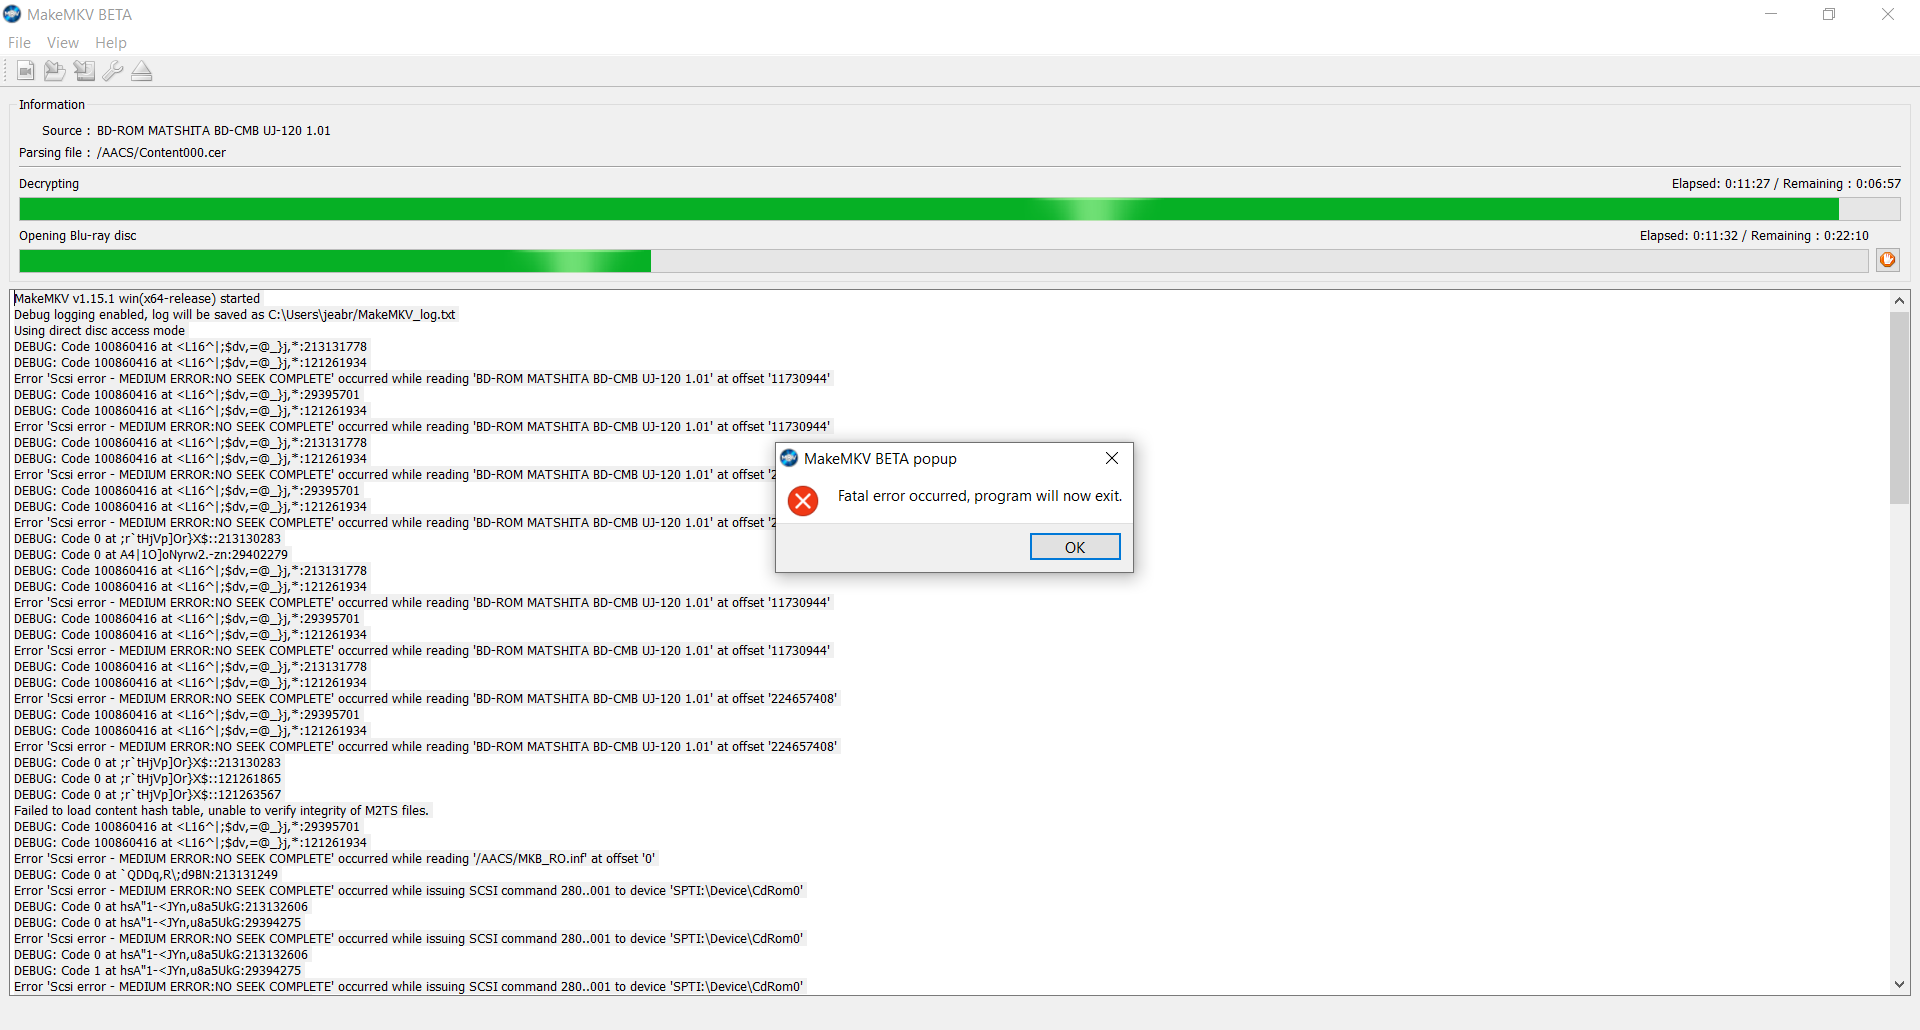Select the 'Using direct disc access mode' line

99,331
